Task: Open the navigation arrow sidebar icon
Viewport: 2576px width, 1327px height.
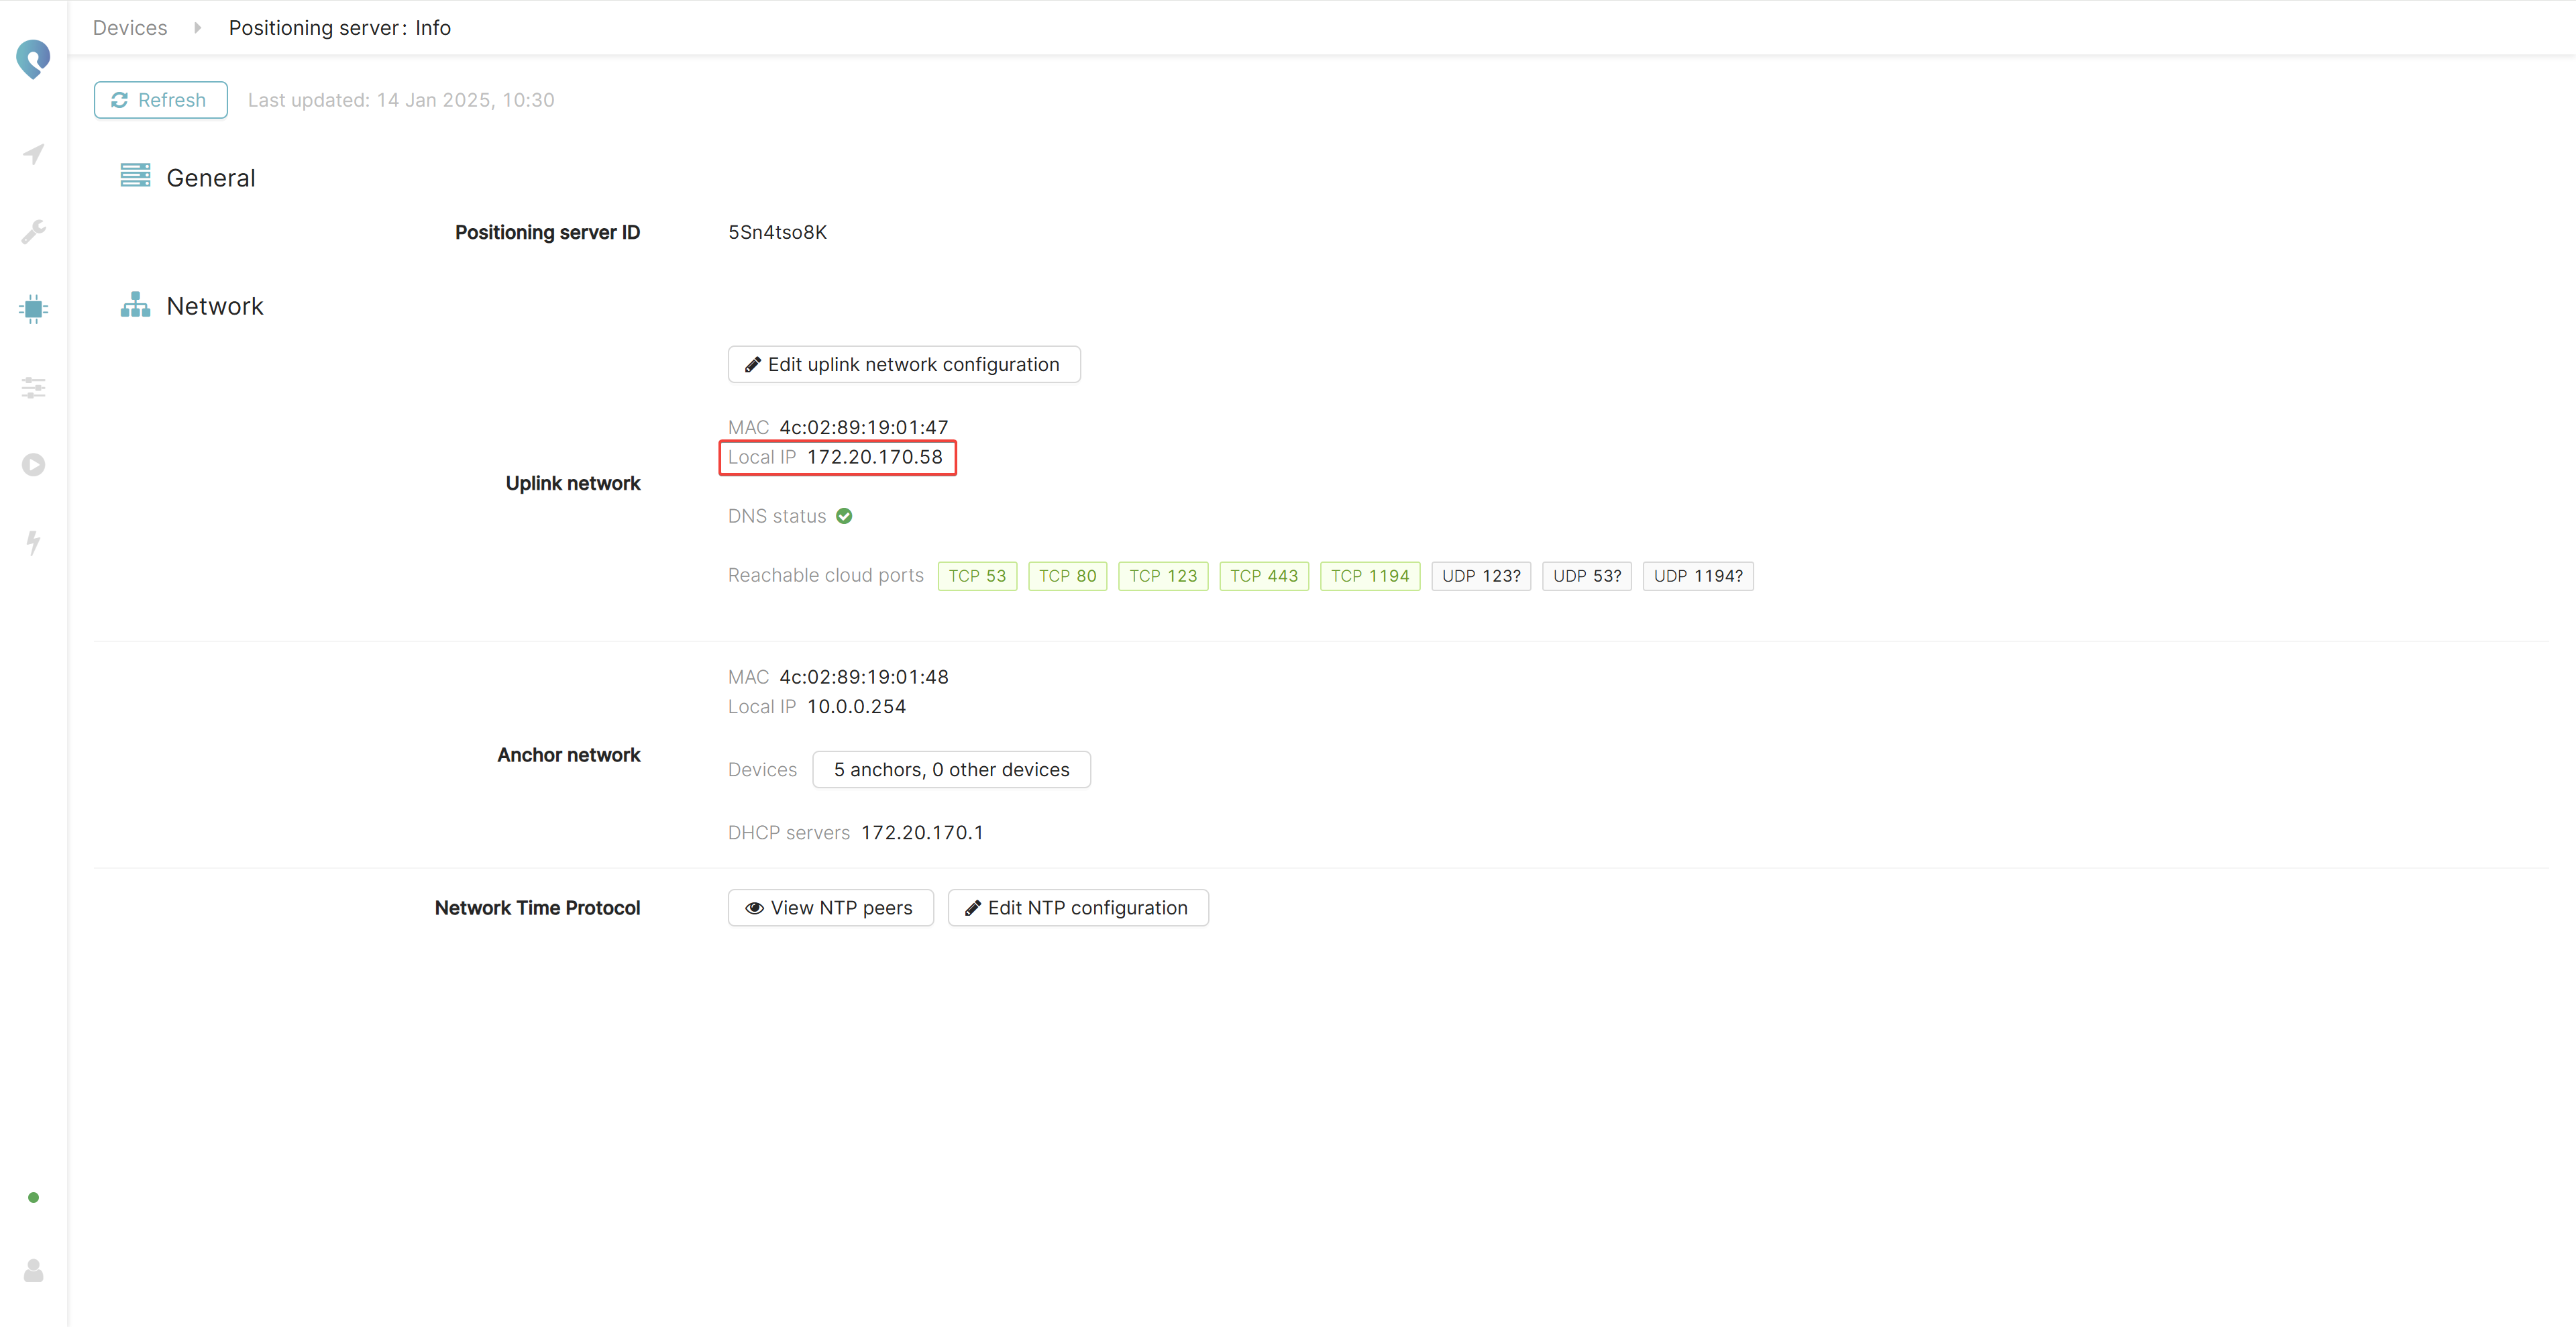Action: pos(33,154)
